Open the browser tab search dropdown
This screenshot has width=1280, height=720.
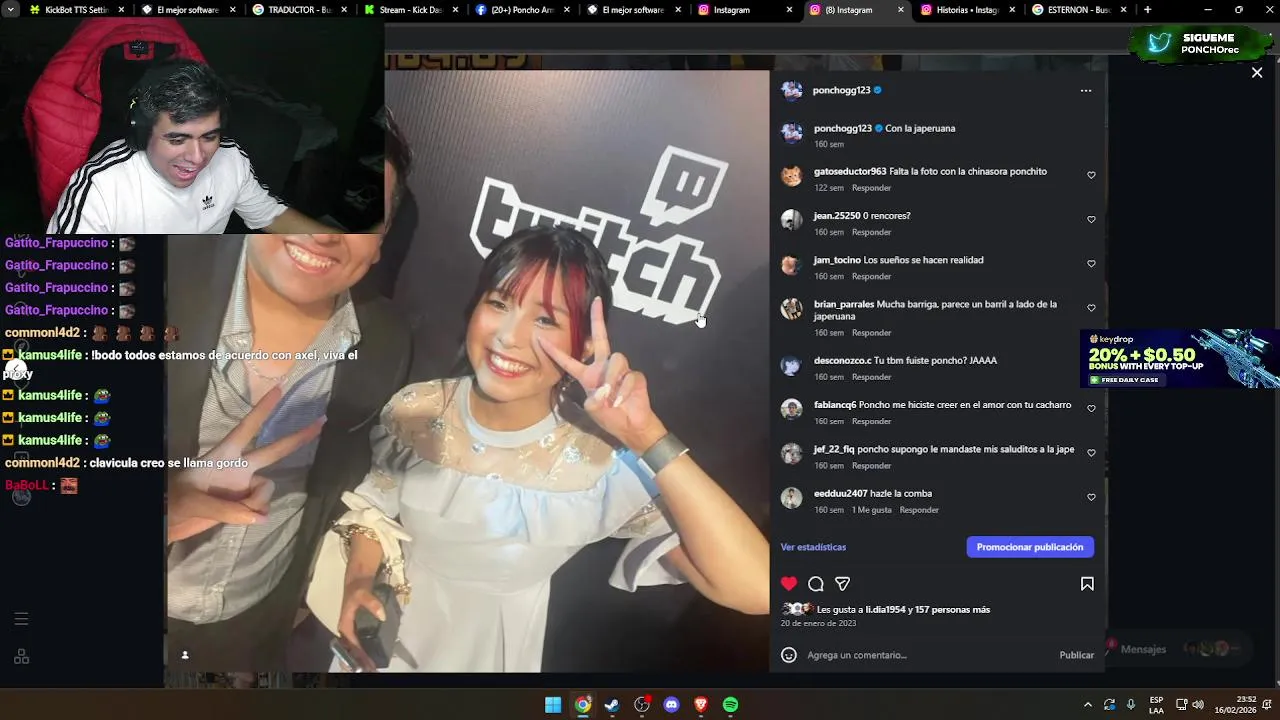(x=11, y=10)
